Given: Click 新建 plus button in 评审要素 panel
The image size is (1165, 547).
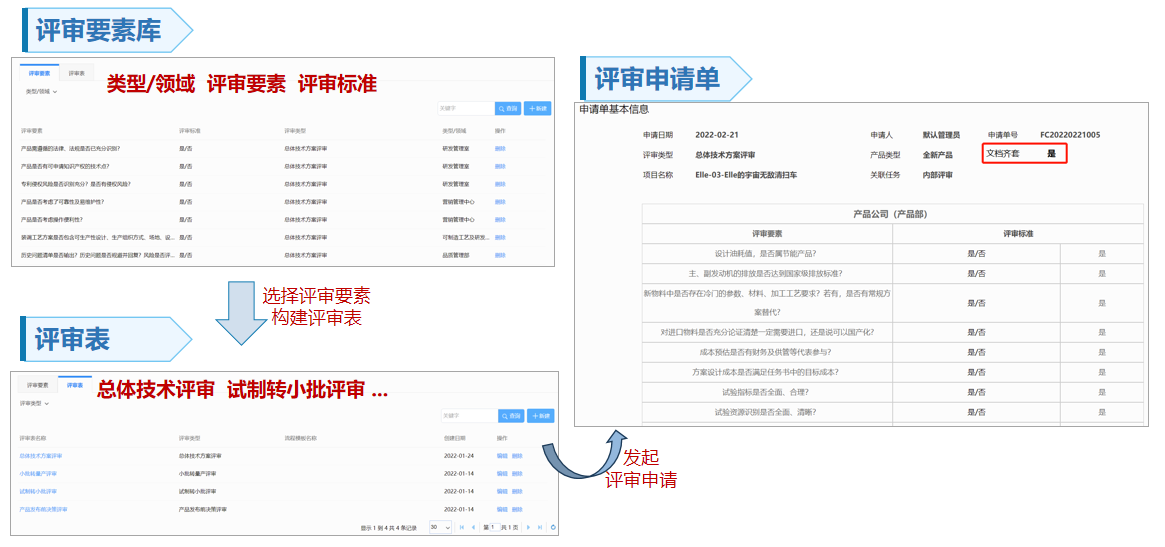Looking at the screenshot, I should tap(538, 108).
